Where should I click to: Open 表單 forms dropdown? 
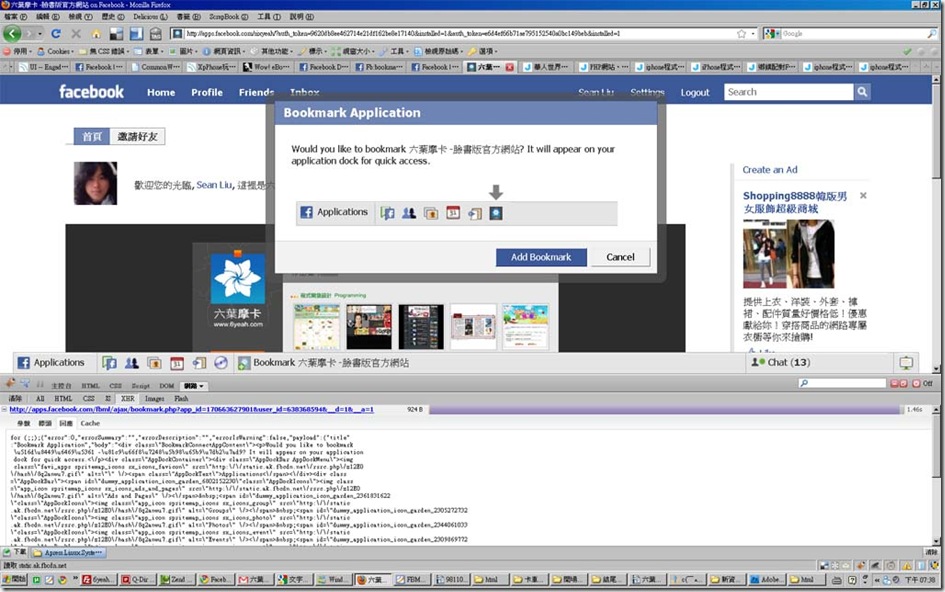pyautogui.click(x=148, y=51)
